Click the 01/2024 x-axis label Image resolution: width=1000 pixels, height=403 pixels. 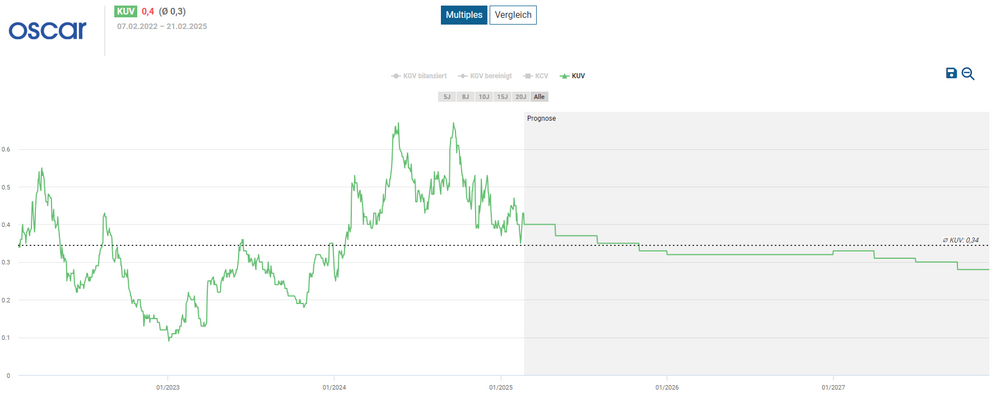point(334,387)
